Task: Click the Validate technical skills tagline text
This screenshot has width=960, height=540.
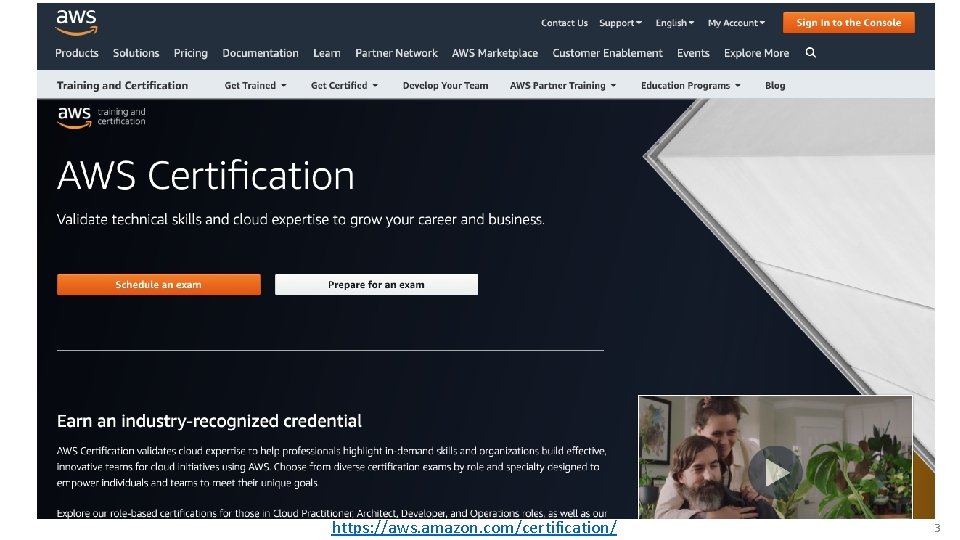Action: 301,219
